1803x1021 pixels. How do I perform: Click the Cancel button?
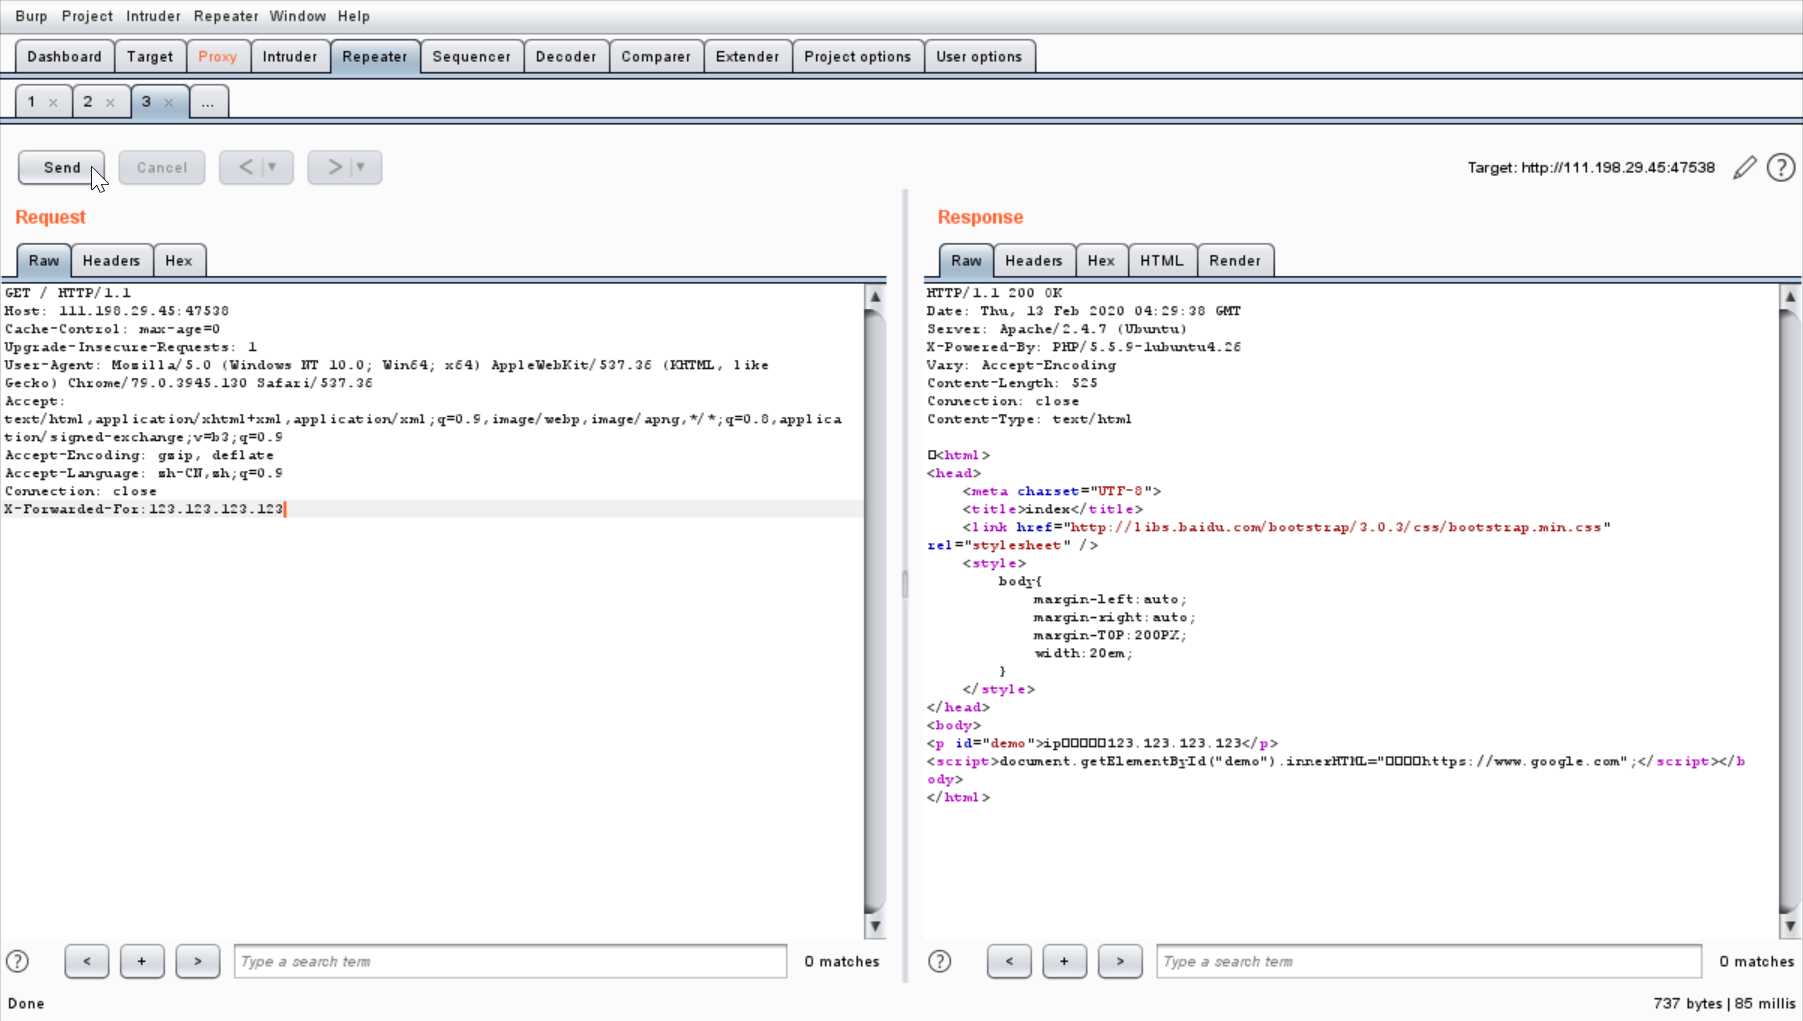pos(162,167)
